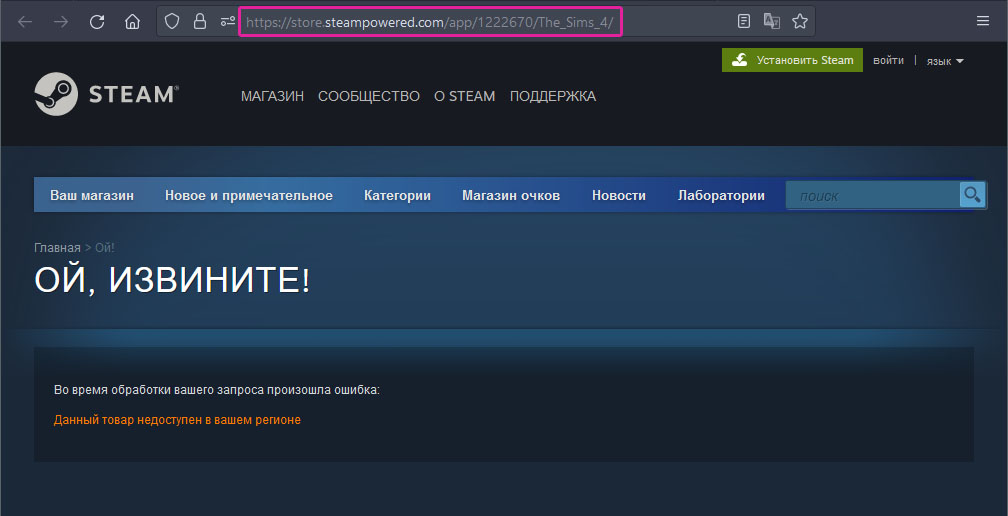Reload the page with refresh icon
1008x516 pixels.
point(97,21)
